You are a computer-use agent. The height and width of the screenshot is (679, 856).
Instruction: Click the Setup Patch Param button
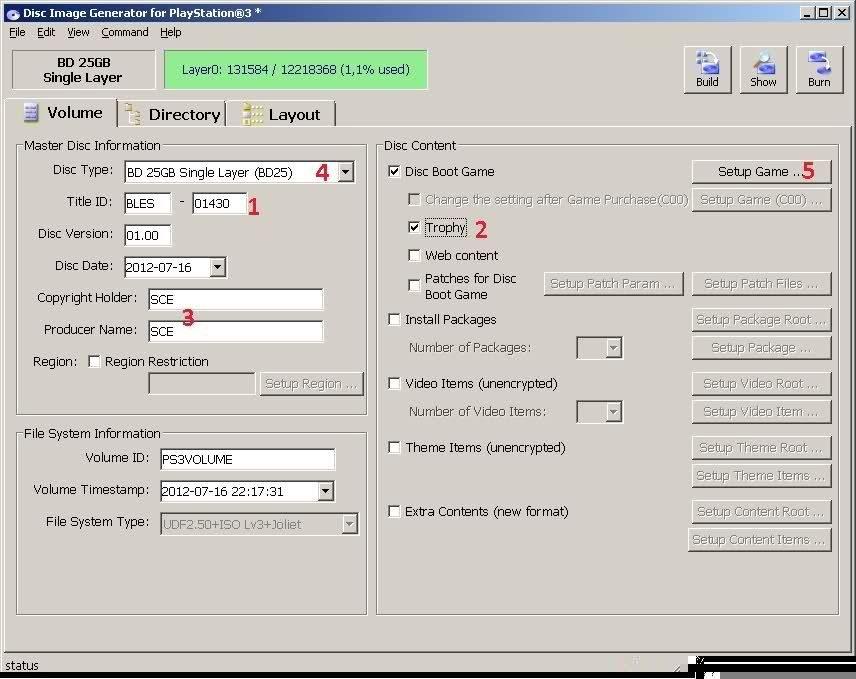[x=614, y=284]
